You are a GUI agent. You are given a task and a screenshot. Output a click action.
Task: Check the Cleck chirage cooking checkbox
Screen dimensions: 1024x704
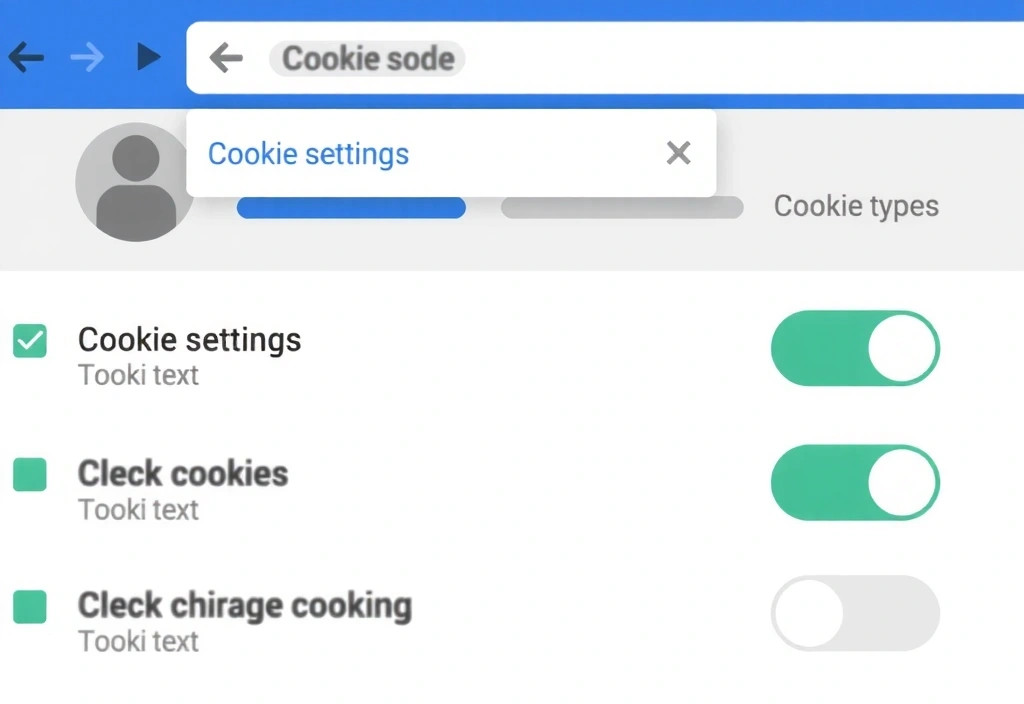tap(29, 607)
